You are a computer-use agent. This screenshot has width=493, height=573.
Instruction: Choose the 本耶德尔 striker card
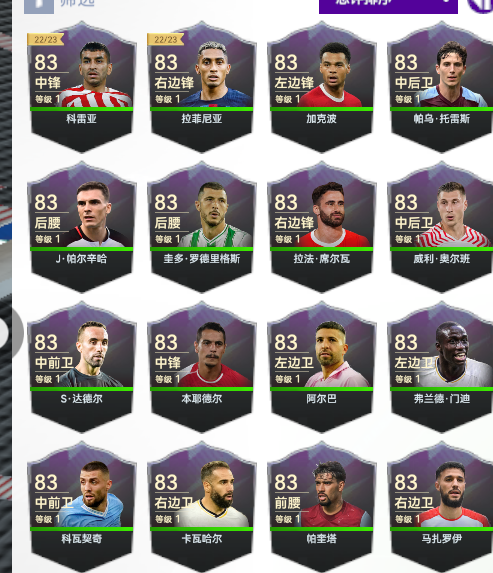(x=201, y=367)
